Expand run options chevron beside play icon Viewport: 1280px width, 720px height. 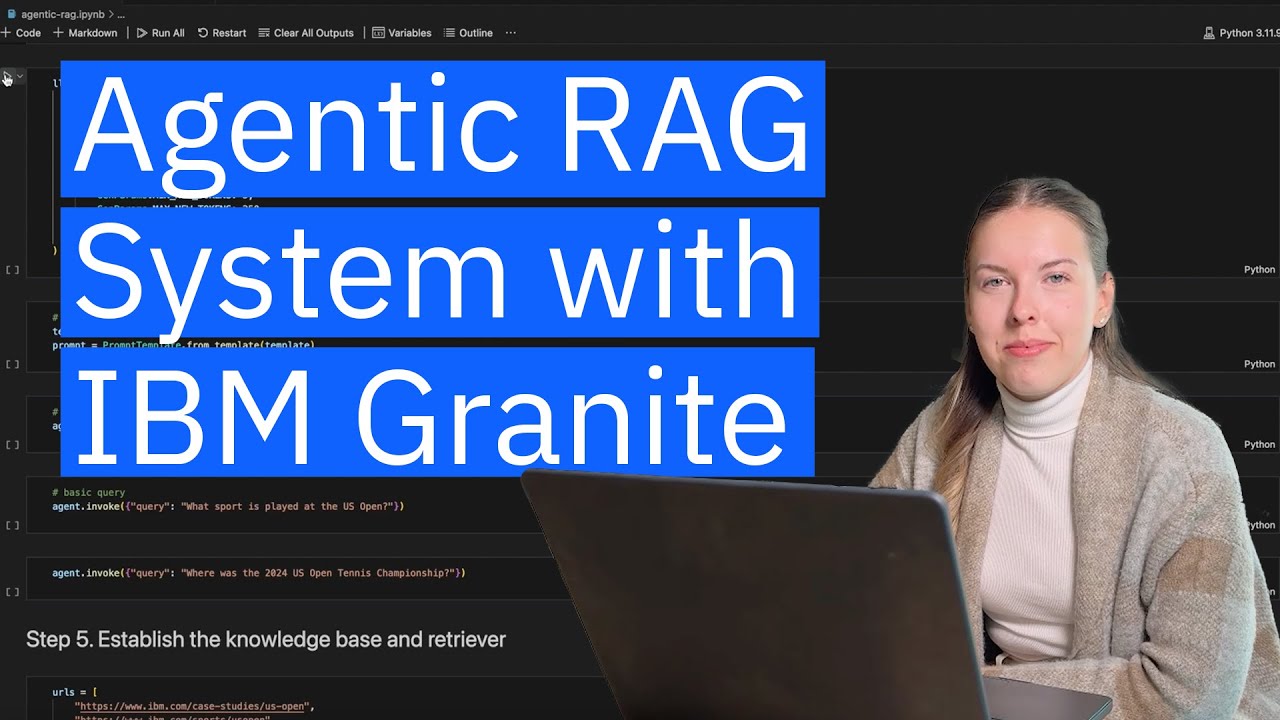(x=20, y=76)
